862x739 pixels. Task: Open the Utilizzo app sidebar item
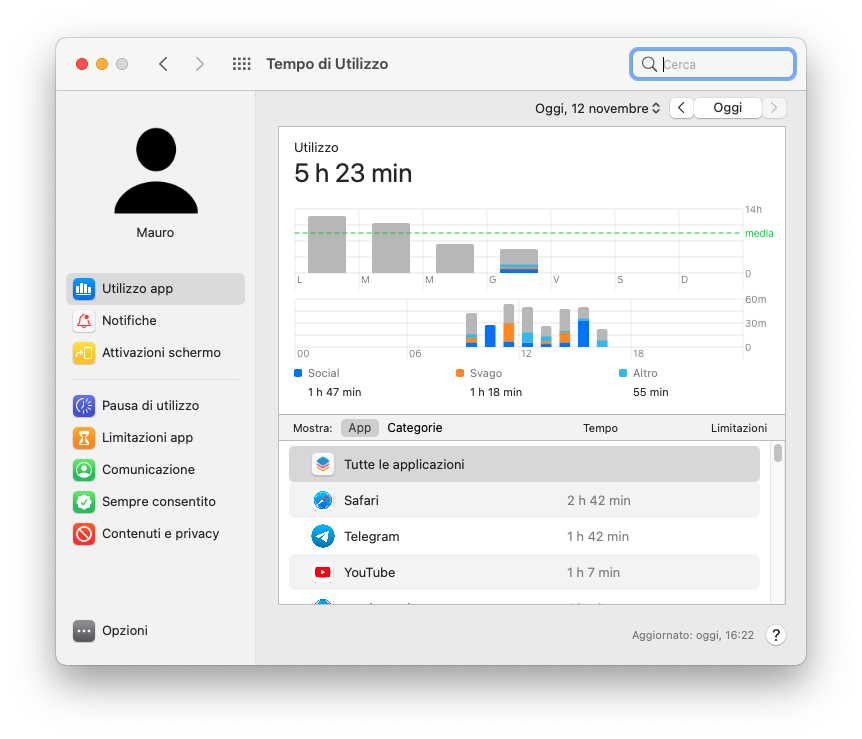coord(155,289)
